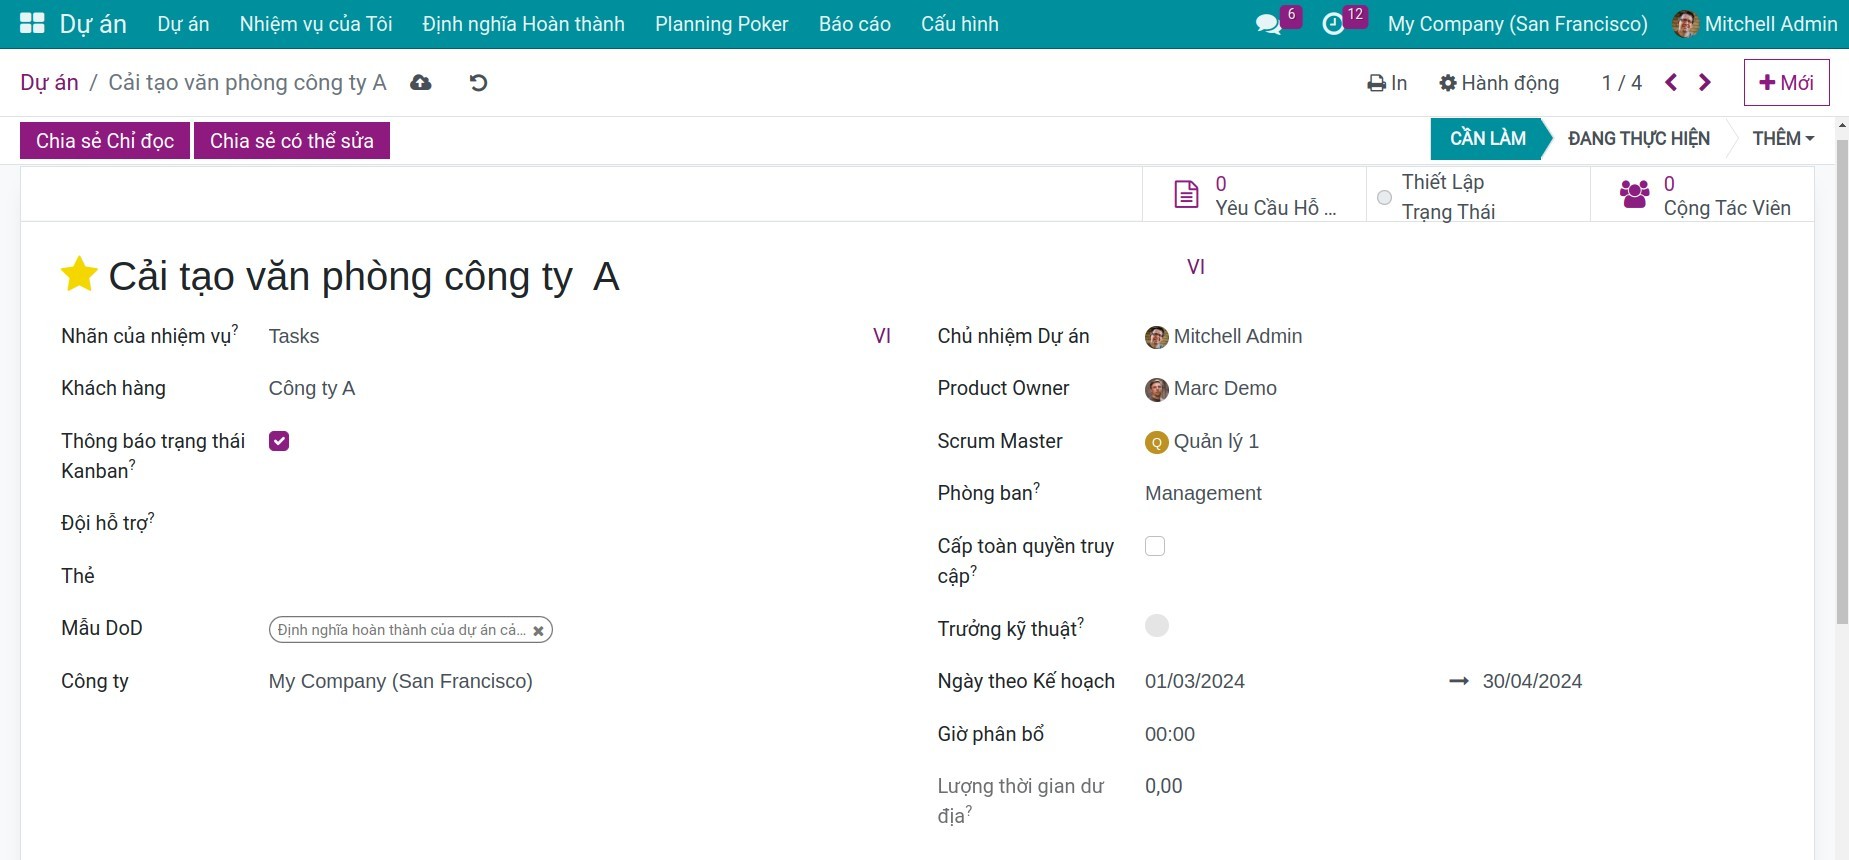Click Thiết Lập Trạng Thái radio indicator
The height and width of the screenshot is (860, 1849).
[1384, 197]
